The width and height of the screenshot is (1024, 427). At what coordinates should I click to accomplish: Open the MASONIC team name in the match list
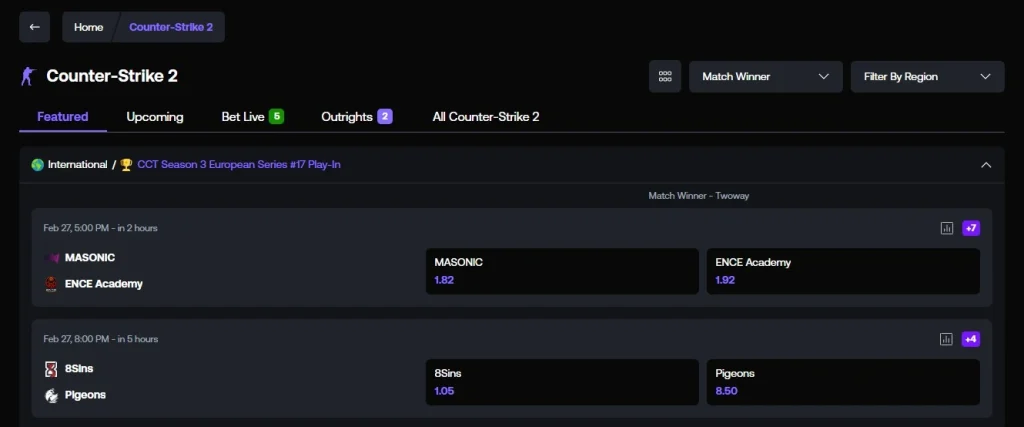pyautogui.click(x=90, y=258)
